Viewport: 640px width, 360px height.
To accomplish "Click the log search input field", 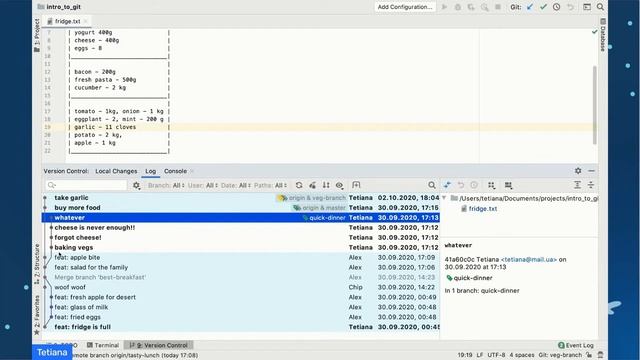I will [87, 185].
